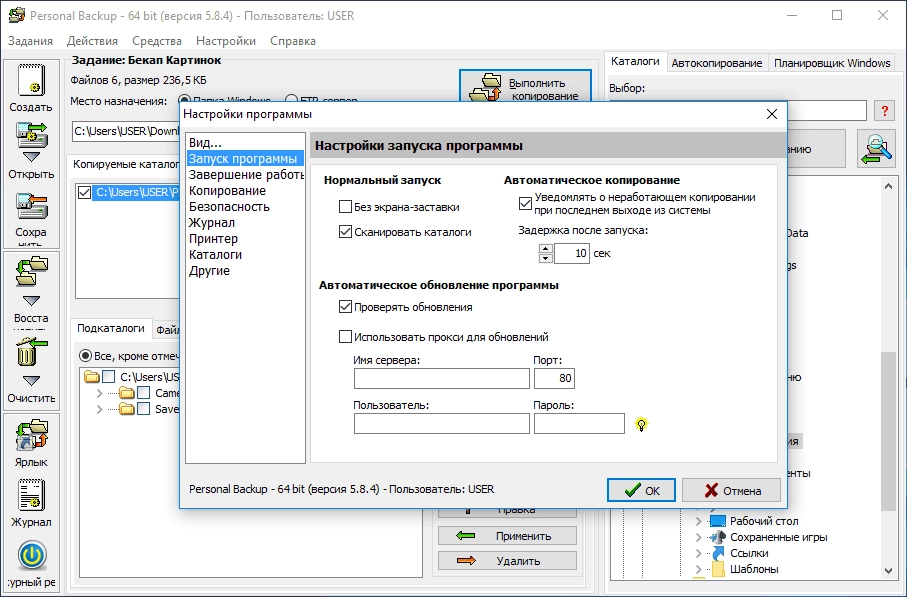Expand the Came subfolder node
The height and width of the screenshot is (597, 907).
[99, 393]
